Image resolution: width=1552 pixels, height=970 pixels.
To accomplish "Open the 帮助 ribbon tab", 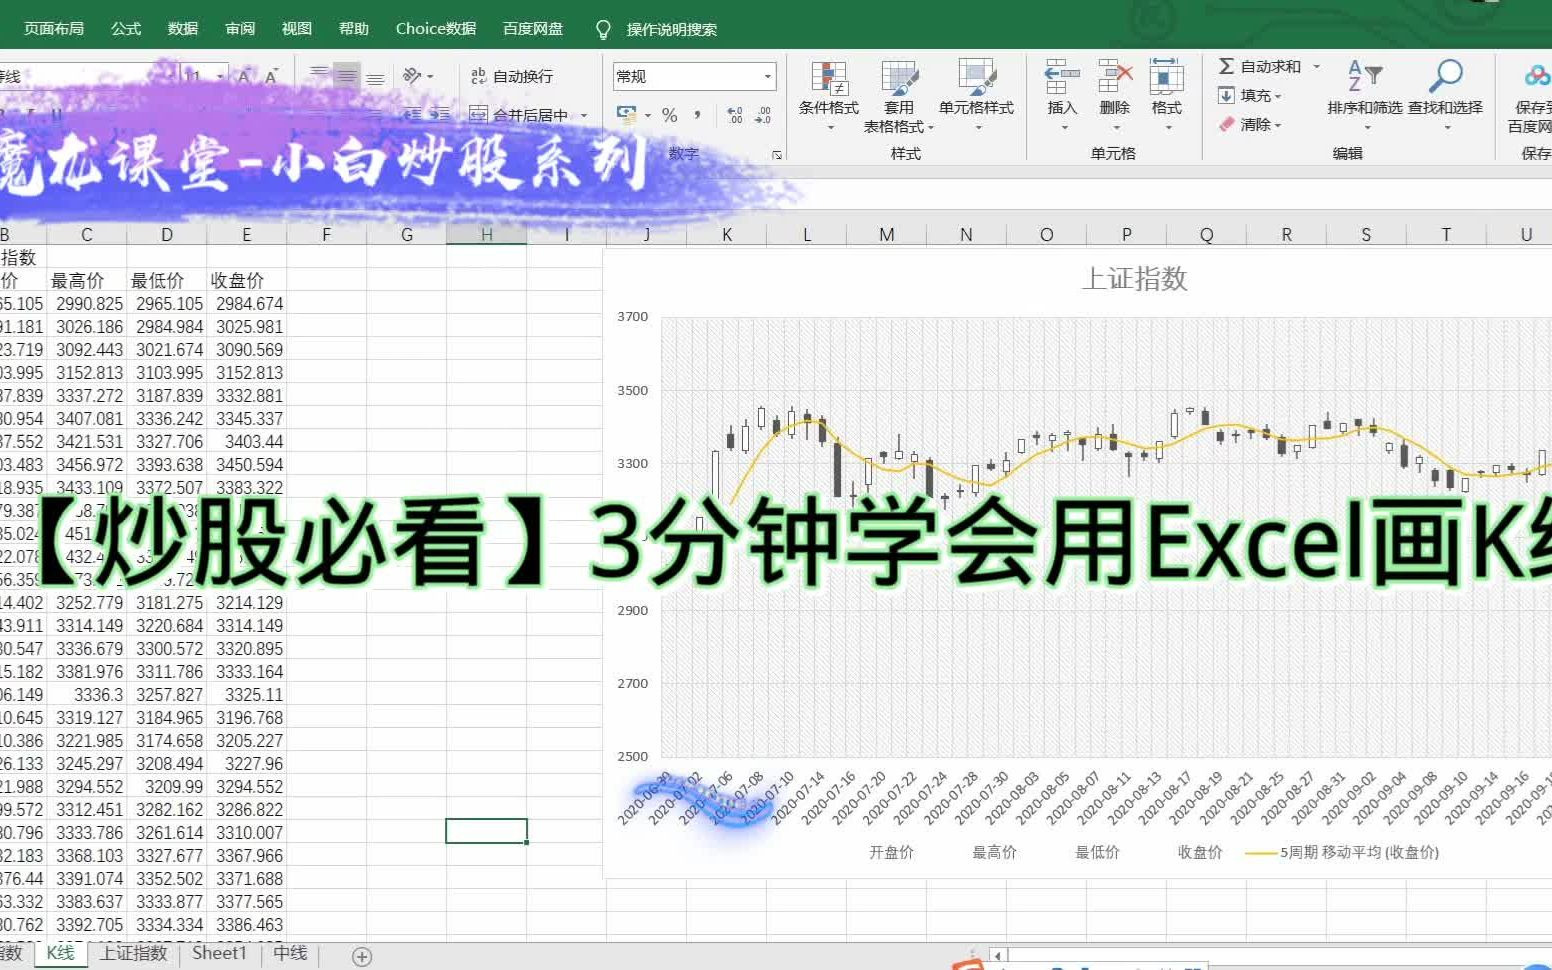I will (x=354, y=29).
